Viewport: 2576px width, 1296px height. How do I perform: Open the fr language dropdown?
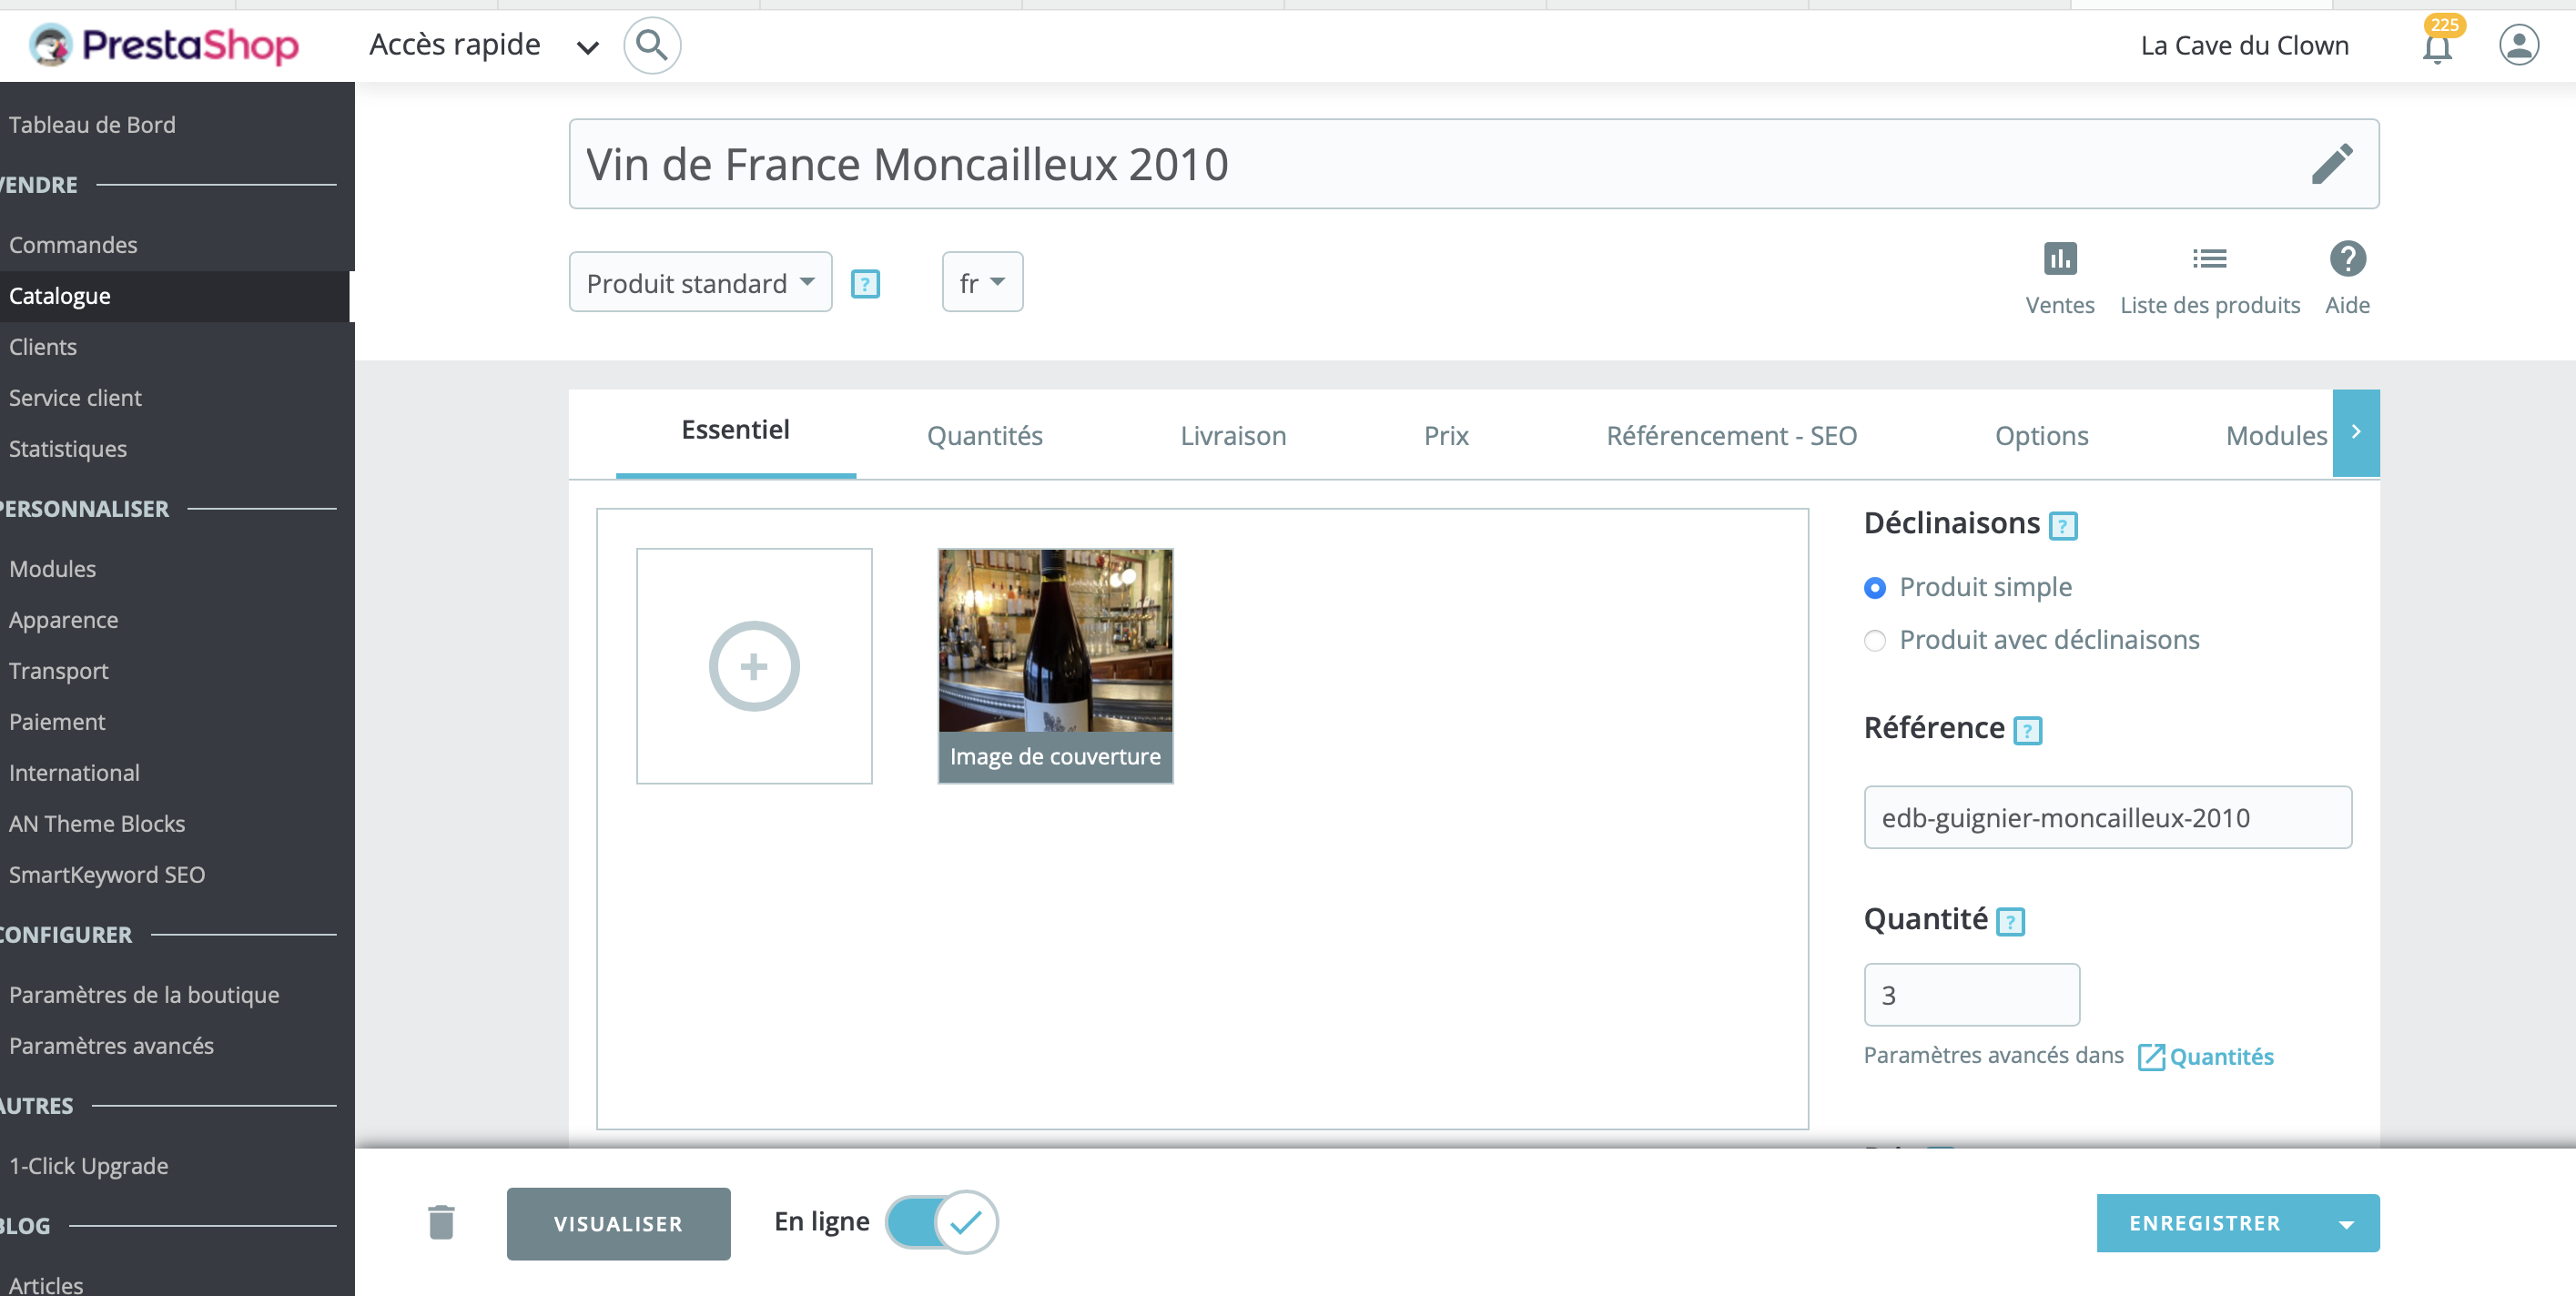[x=981, y=282]
